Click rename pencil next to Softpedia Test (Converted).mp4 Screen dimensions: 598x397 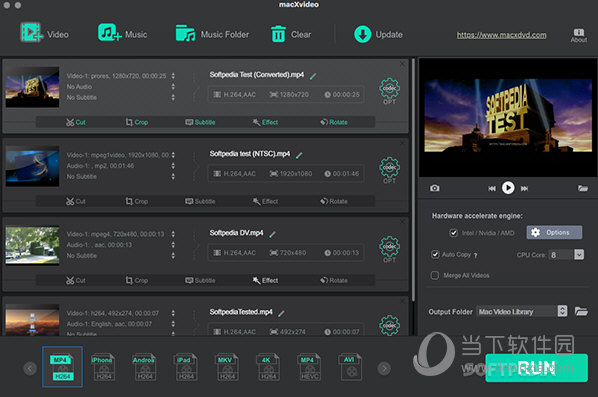[x=313, y=76]
